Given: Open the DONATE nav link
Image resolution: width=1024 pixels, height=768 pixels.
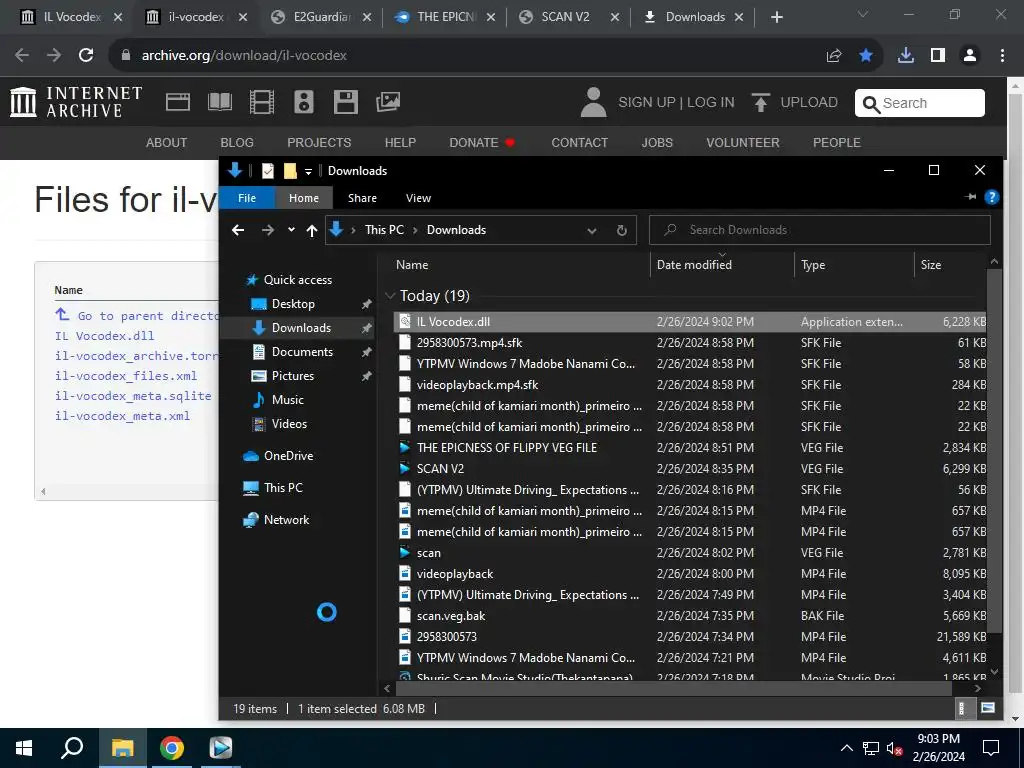Looking at the screenshot, I should pos(482,142).
